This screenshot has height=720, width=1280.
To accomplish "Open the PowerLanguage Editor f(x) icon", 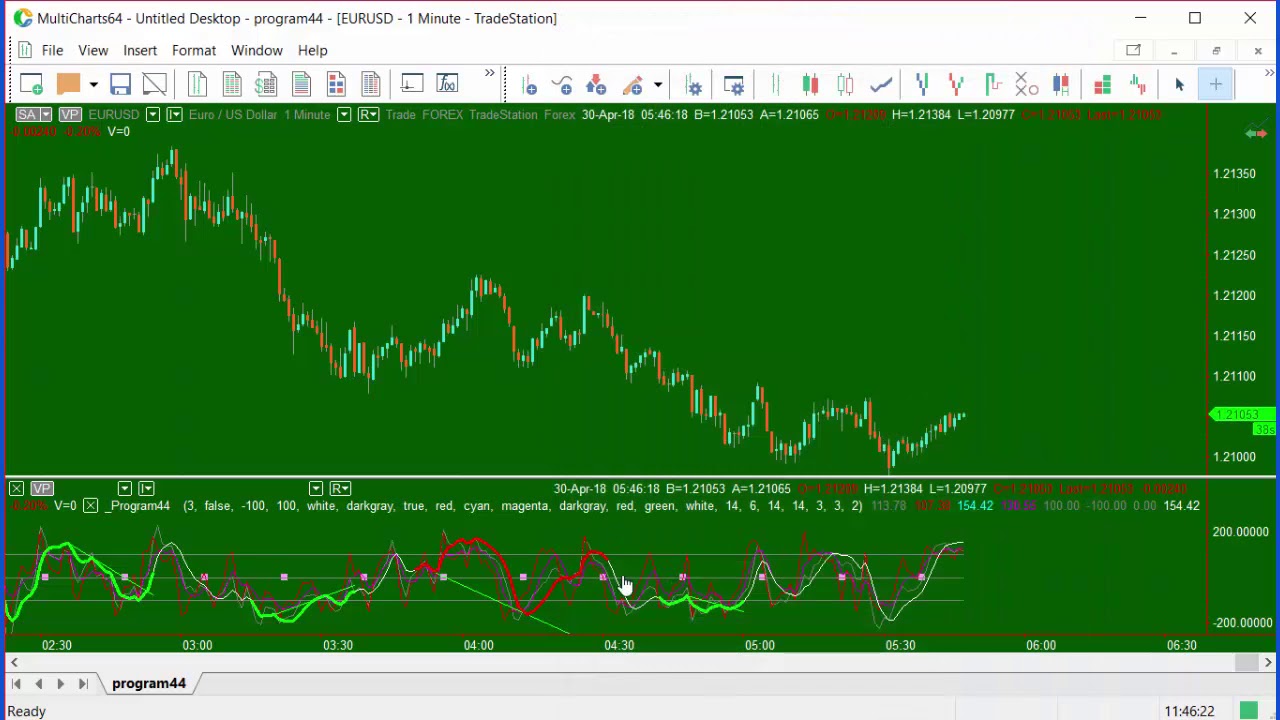I will [447, 85].
